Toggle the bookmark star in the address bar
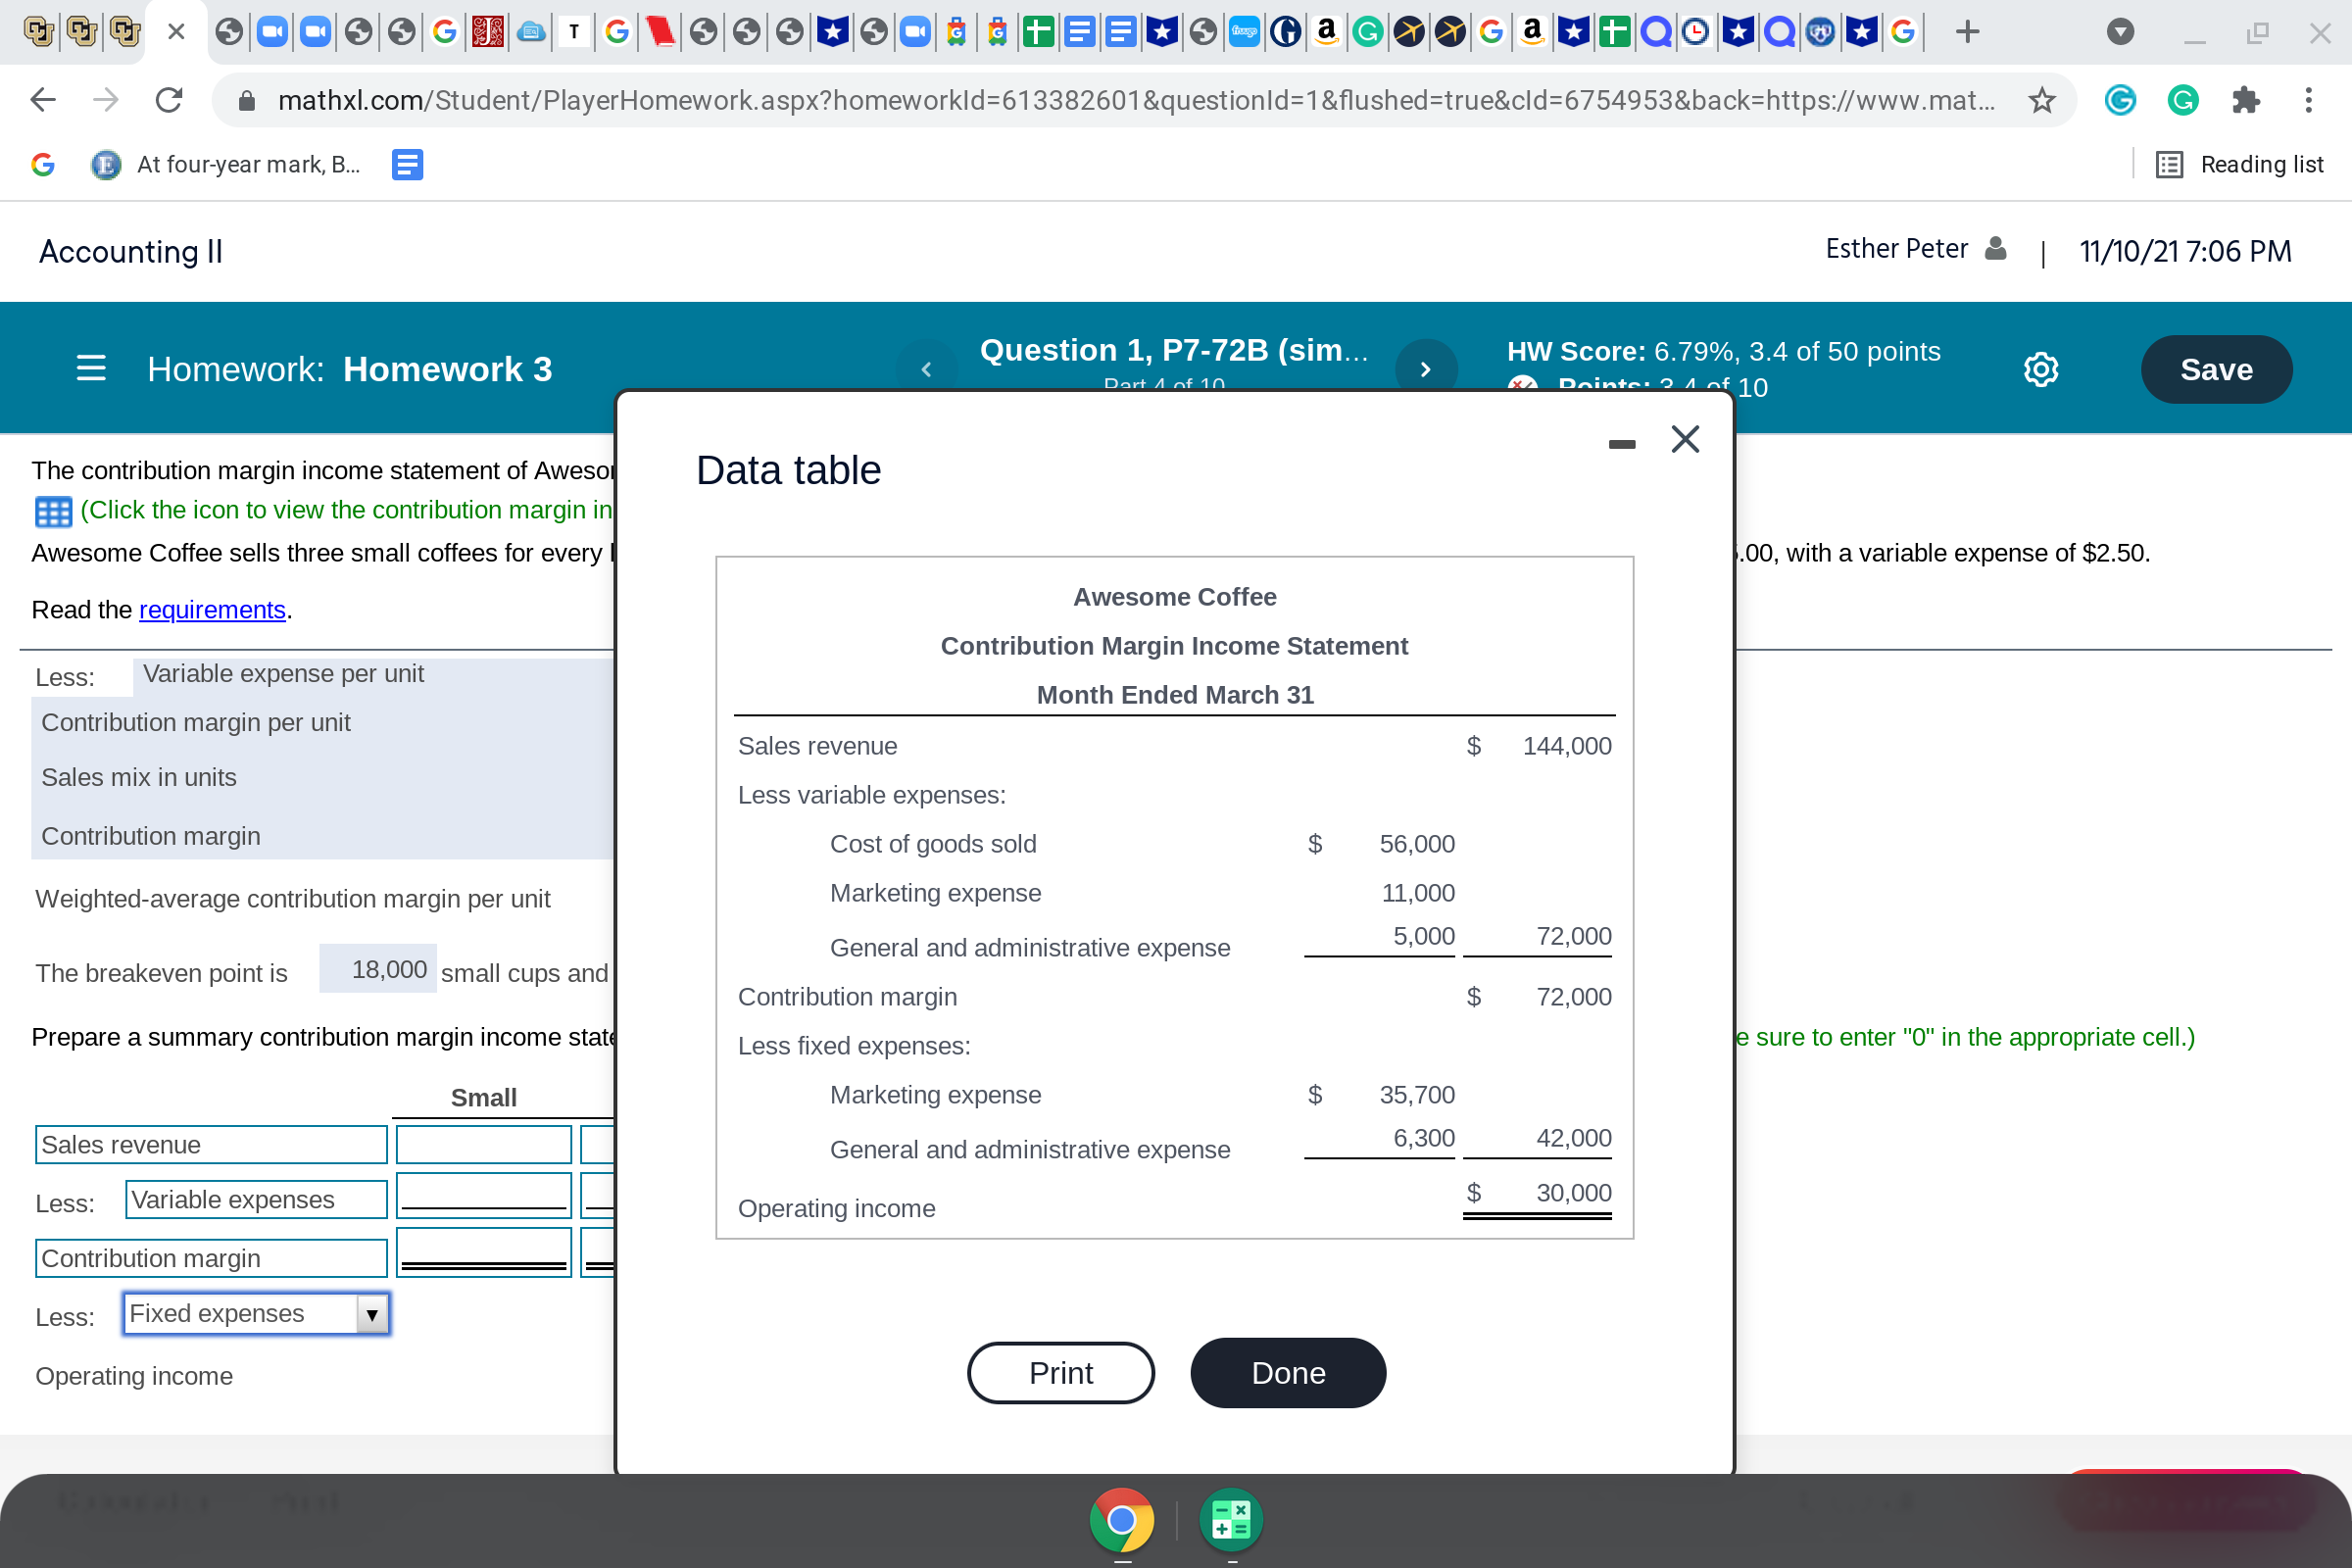The width and height of the screenshot is (2352, 1568). tap(2041, 100)
